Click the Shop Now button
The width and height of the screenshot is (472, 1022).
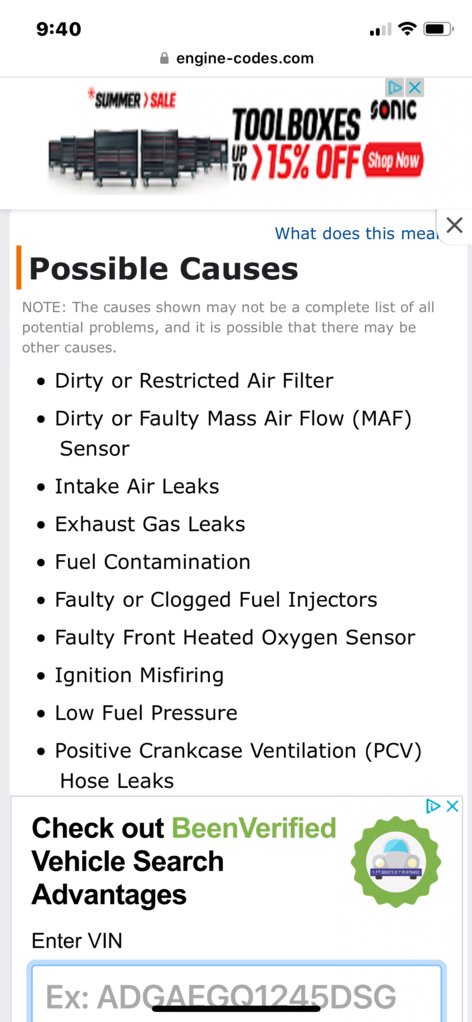(x=392, y=160)
